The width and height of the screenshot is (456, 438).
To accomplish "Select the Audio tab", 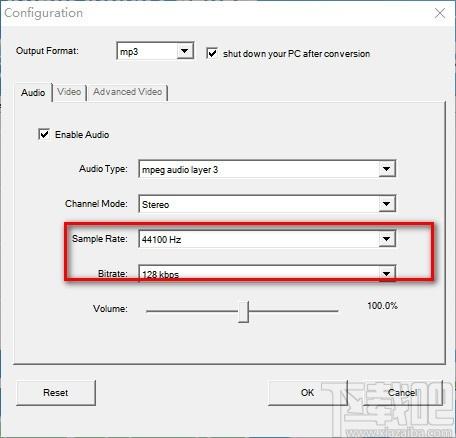I will tap(33, 92).
